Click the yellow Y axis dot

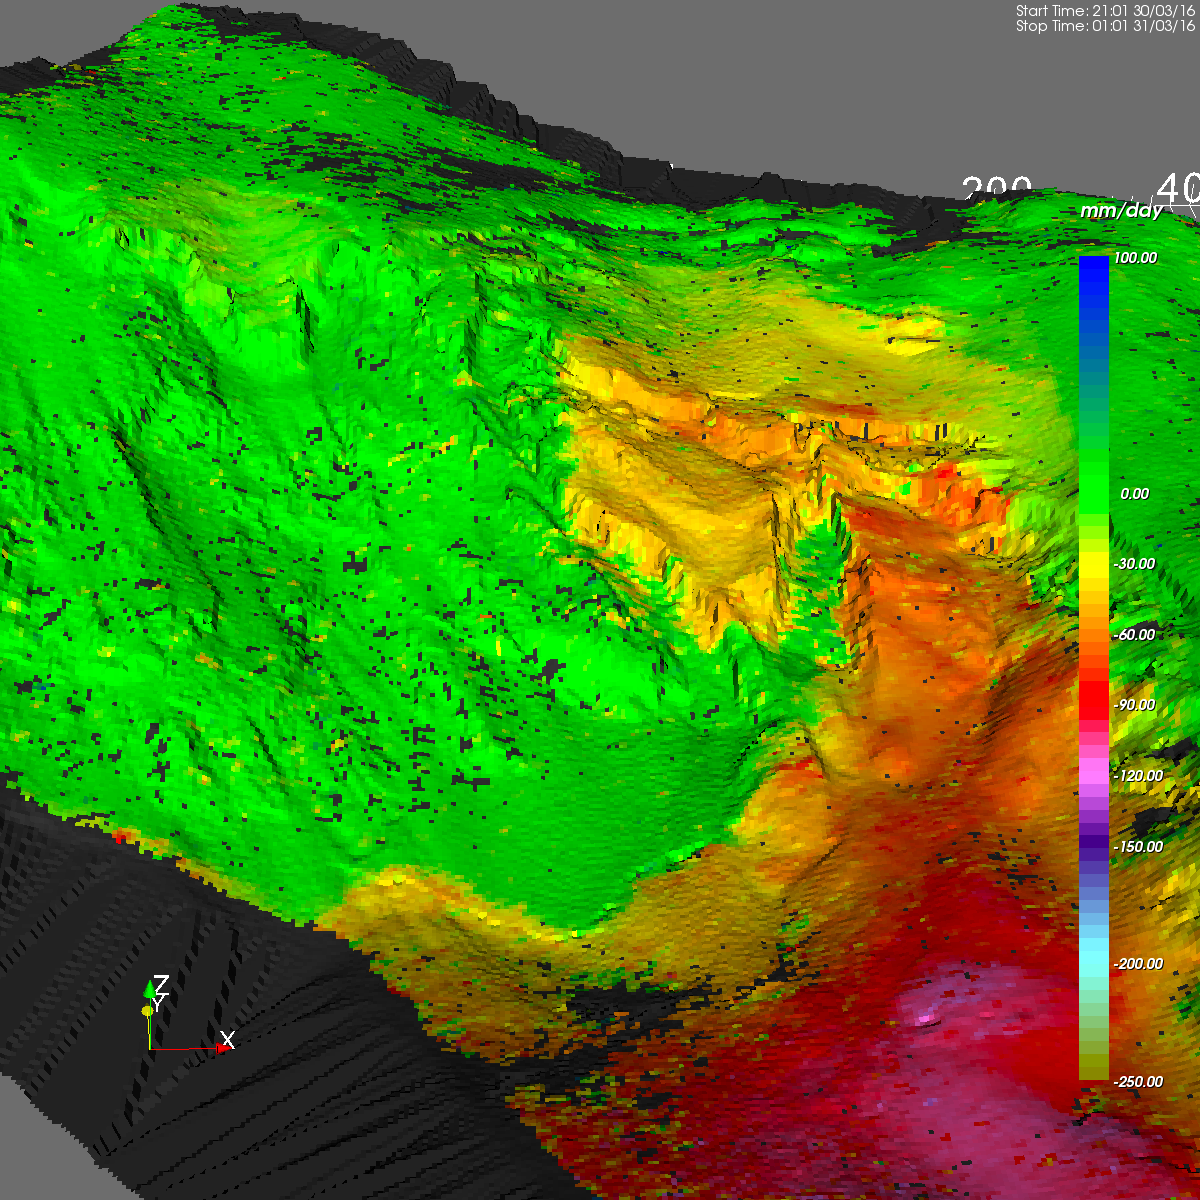(146, 1011)
